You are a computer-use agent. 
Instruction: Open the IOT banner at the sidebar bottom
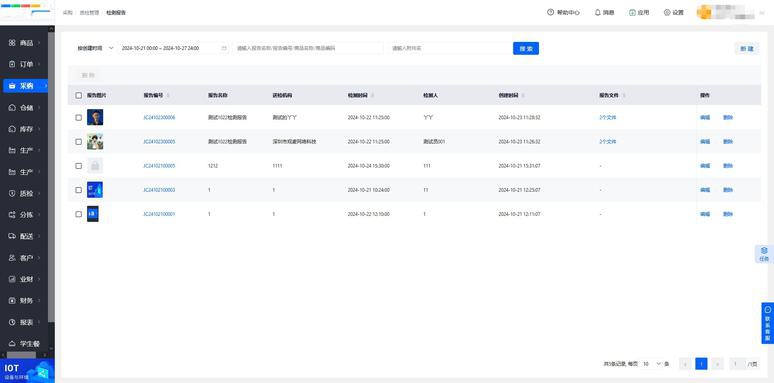[x=27, y=371]
